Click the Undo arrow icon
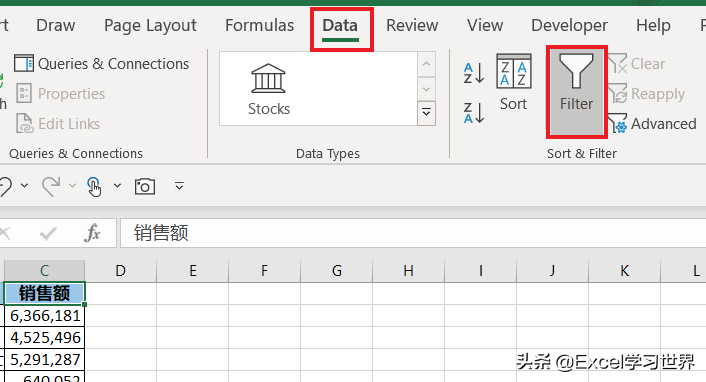Screen dimensions: 706x382 pyautogui.click(x=6, y=186)
